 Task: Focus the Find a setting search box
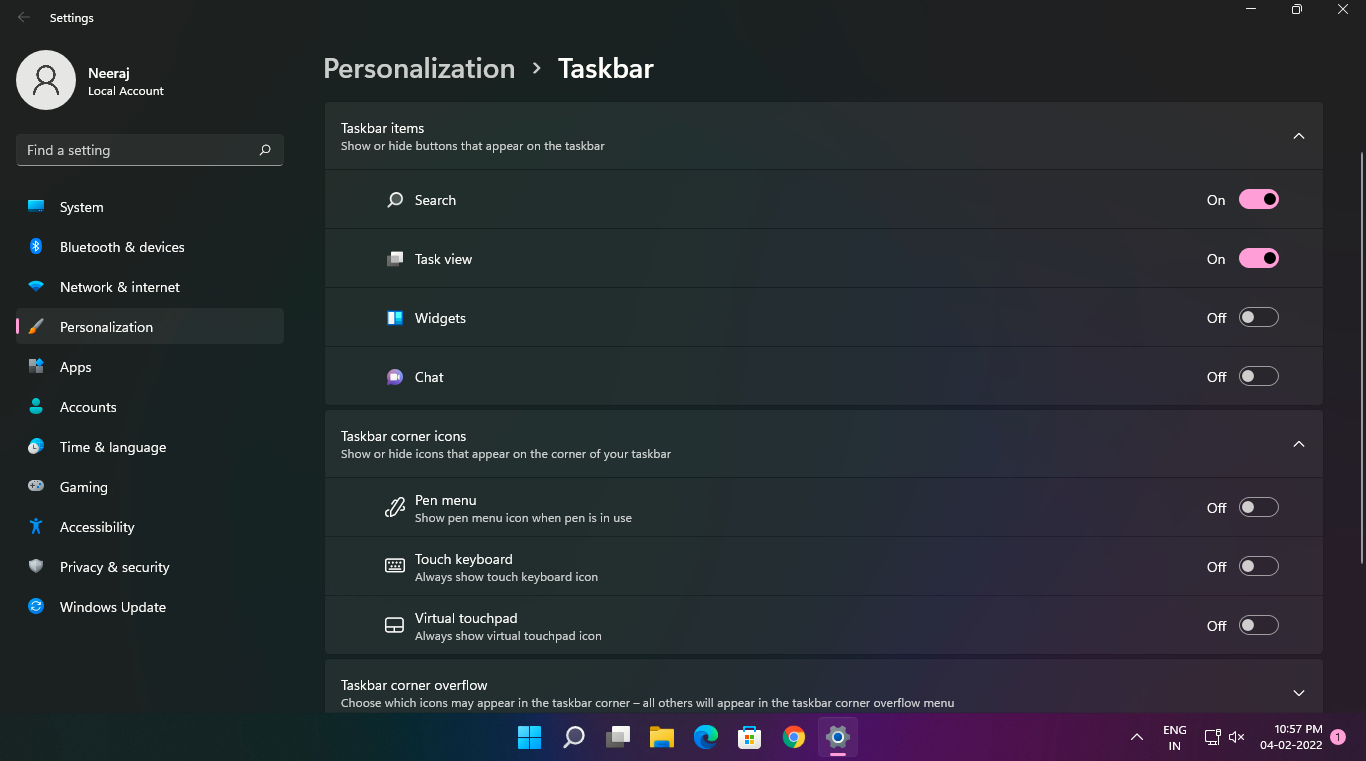[150, 150]
